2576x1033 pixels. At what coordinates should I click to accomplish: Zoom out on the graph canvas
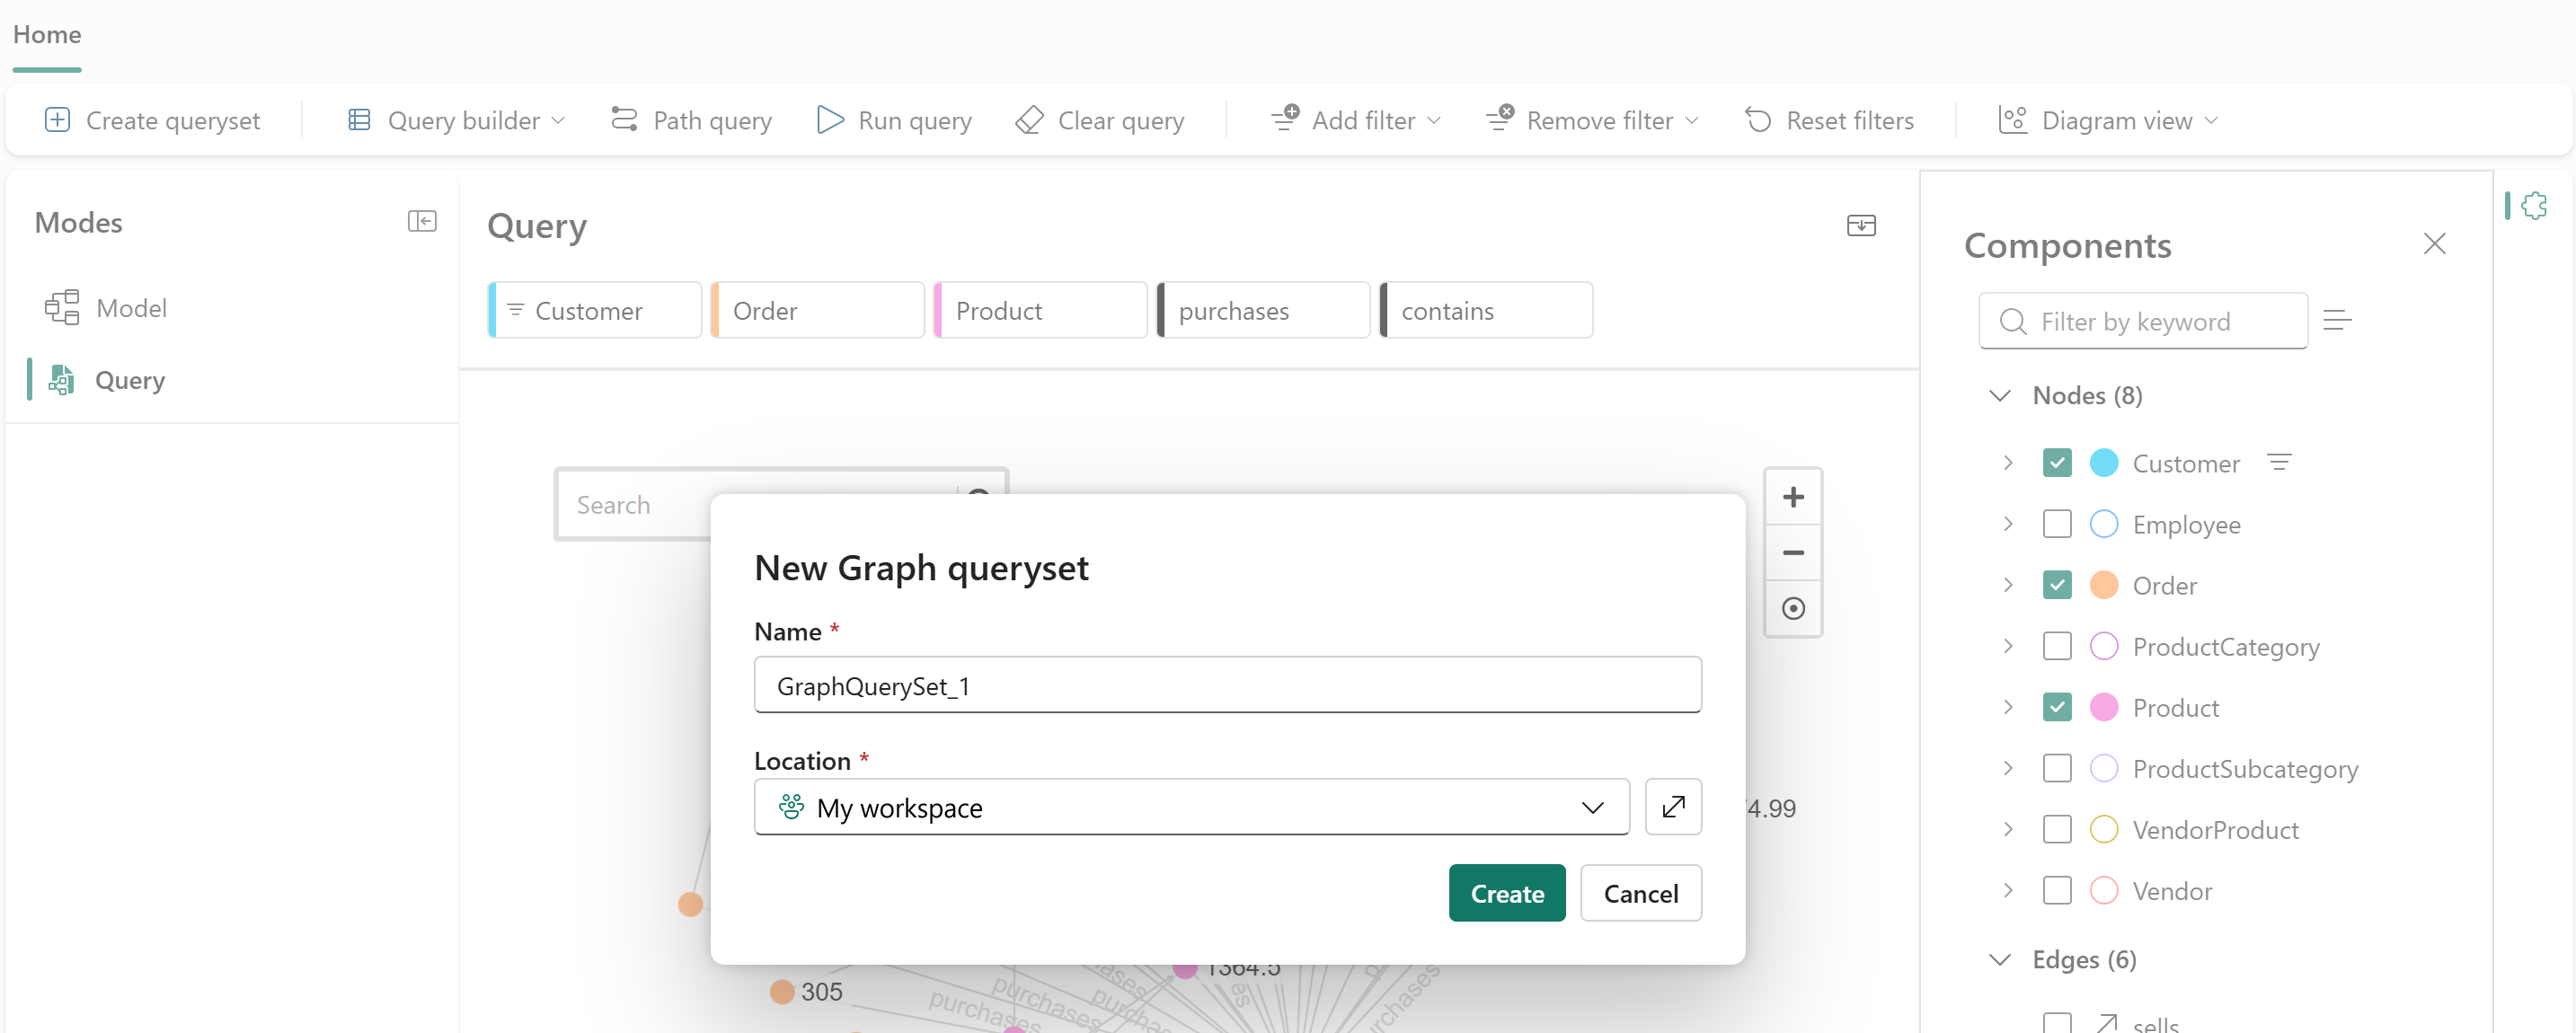coord(1793,552)
